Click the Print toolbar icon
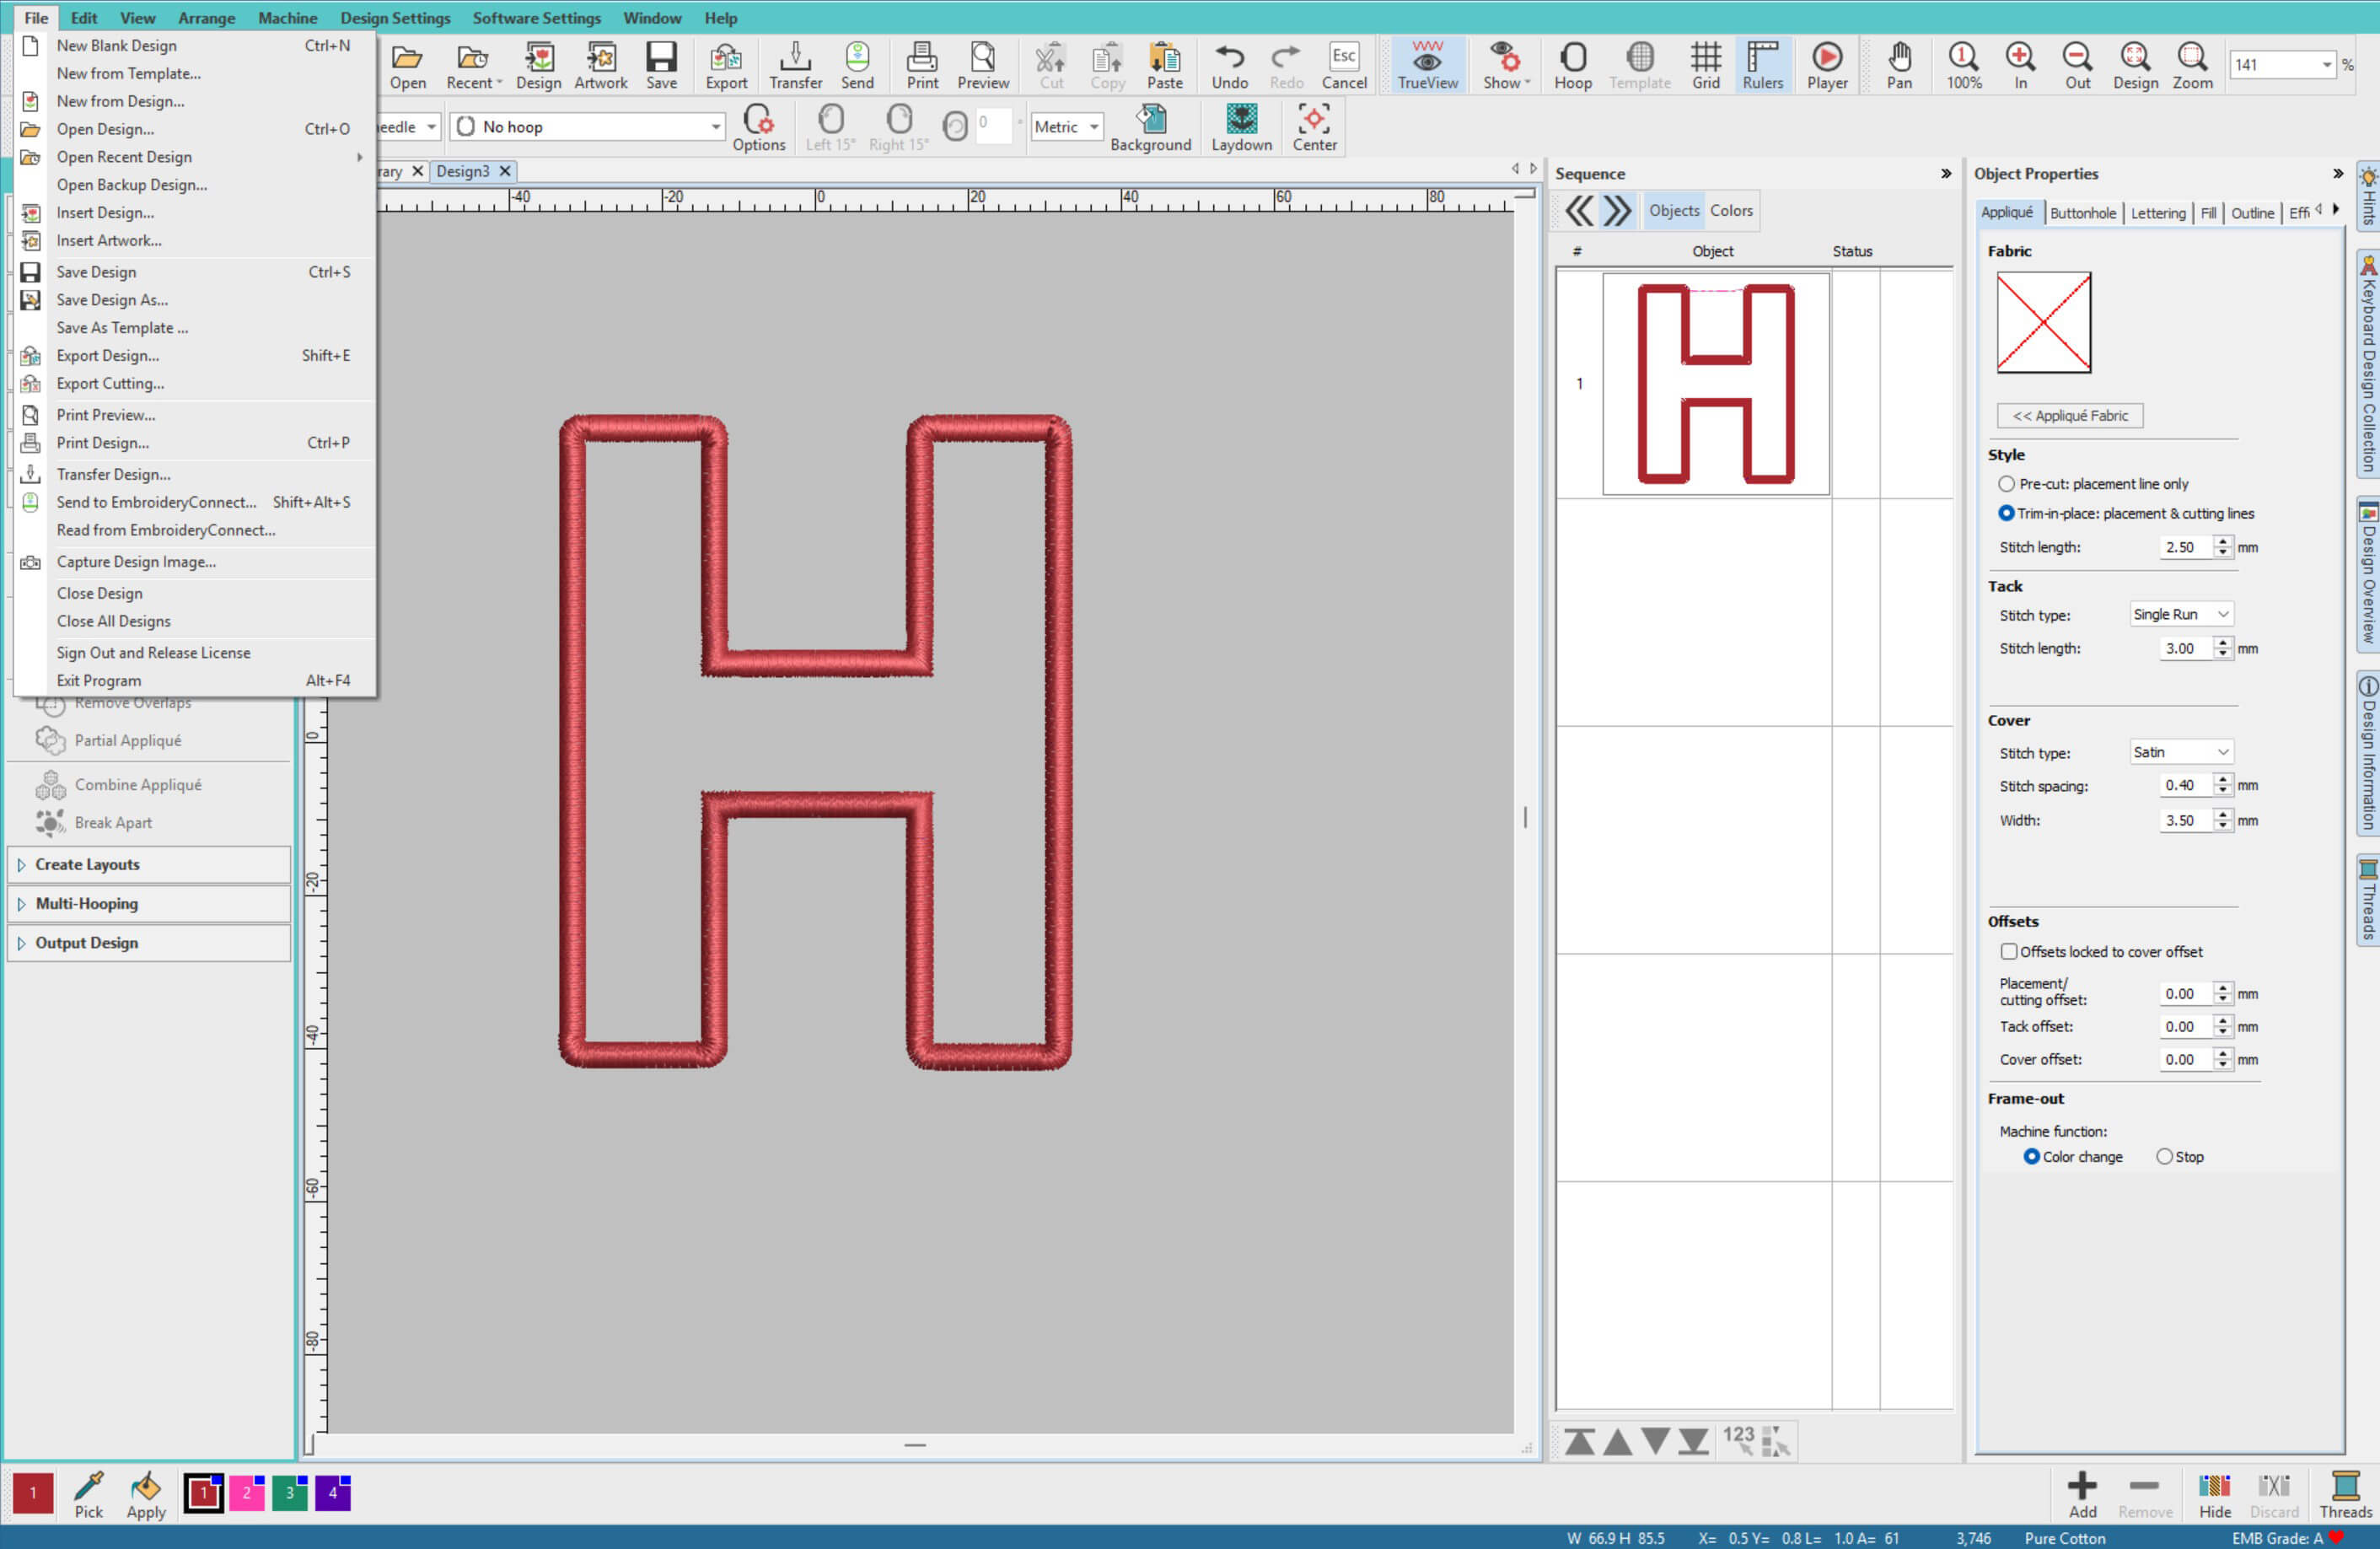 922,66
